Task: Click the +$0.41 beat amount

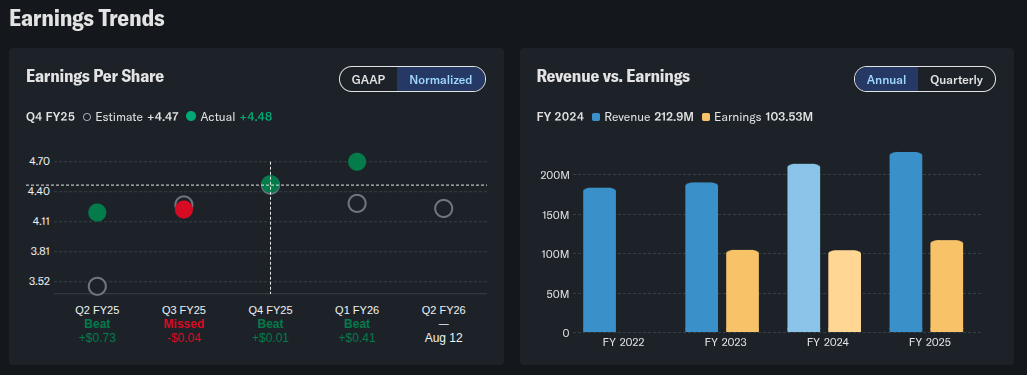Action: (357, 338)
